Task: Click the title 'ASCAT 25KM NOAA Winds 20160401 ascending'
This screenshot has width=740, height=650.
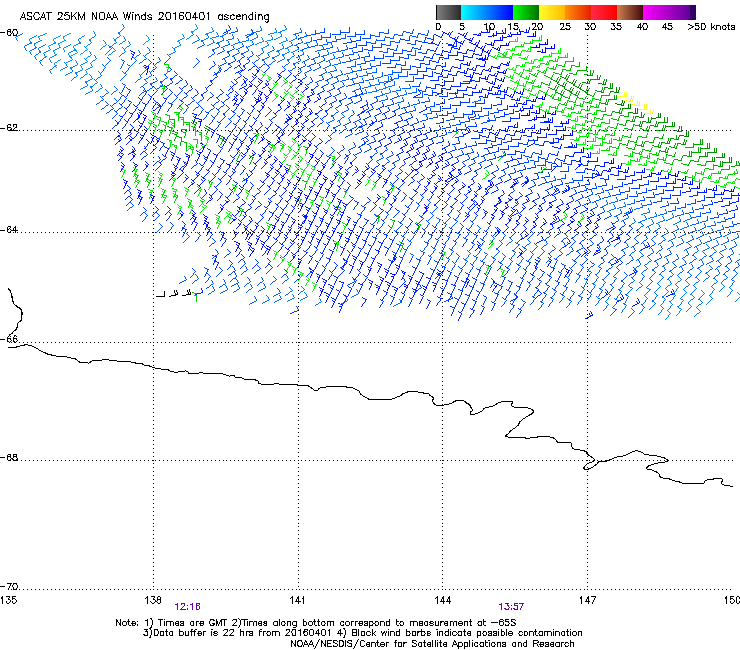Action: [x=144, y=17]
